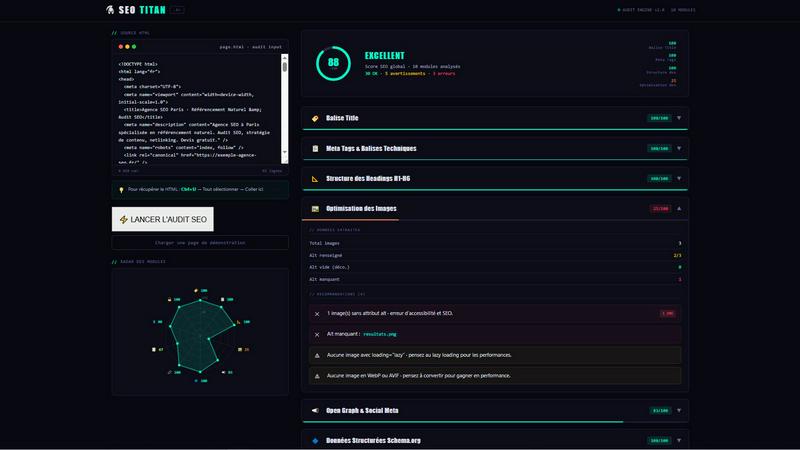The image size is (800, 450).
Task: Click the lock icon on radar chart
Action: coord(169,299)
